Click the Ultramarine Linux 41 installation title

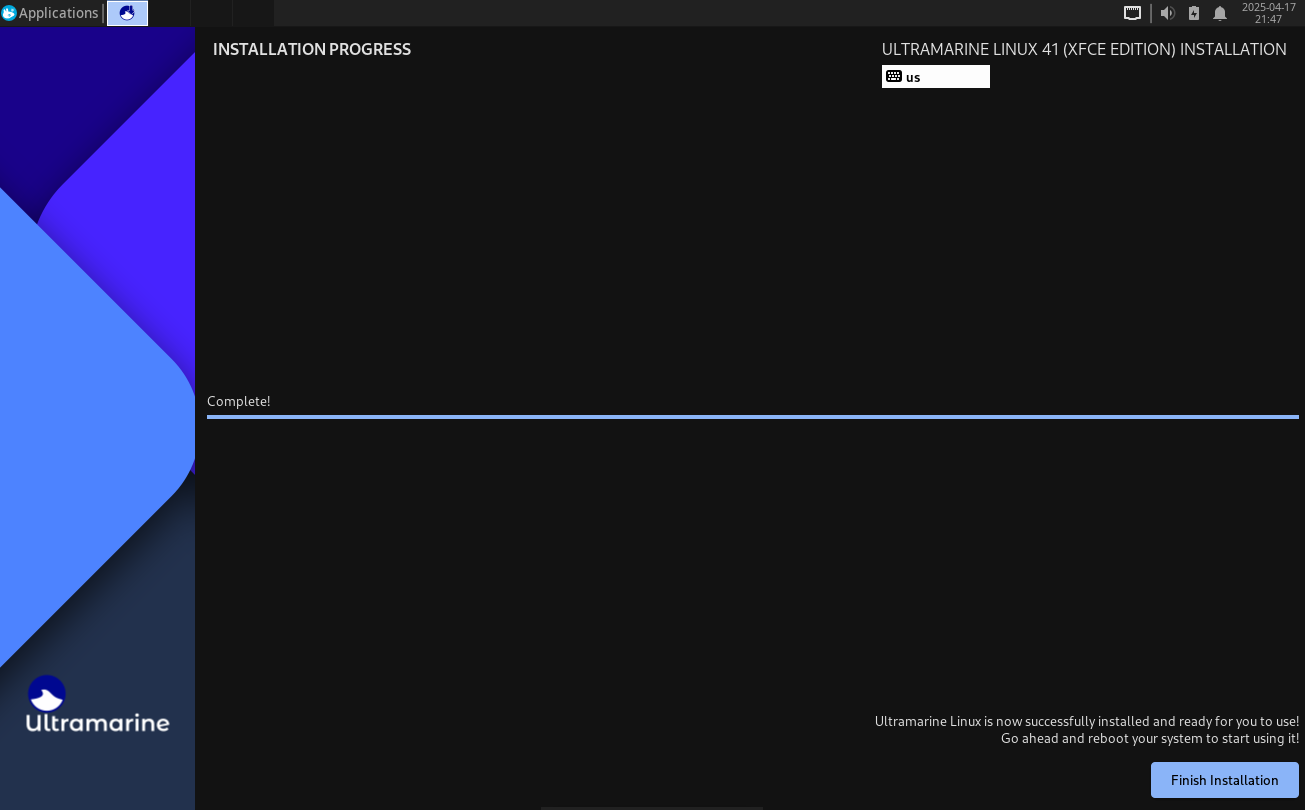(x=1084, y=49)
